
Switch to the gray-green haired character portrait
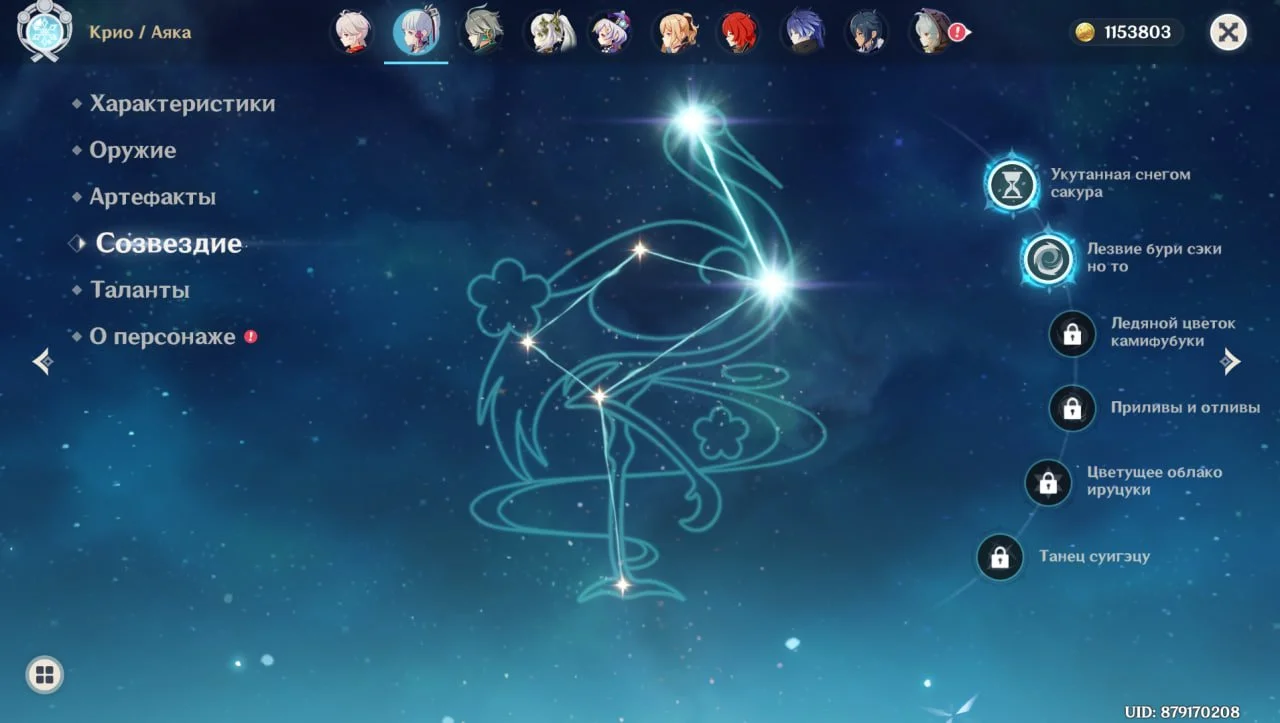click(481, 32)
